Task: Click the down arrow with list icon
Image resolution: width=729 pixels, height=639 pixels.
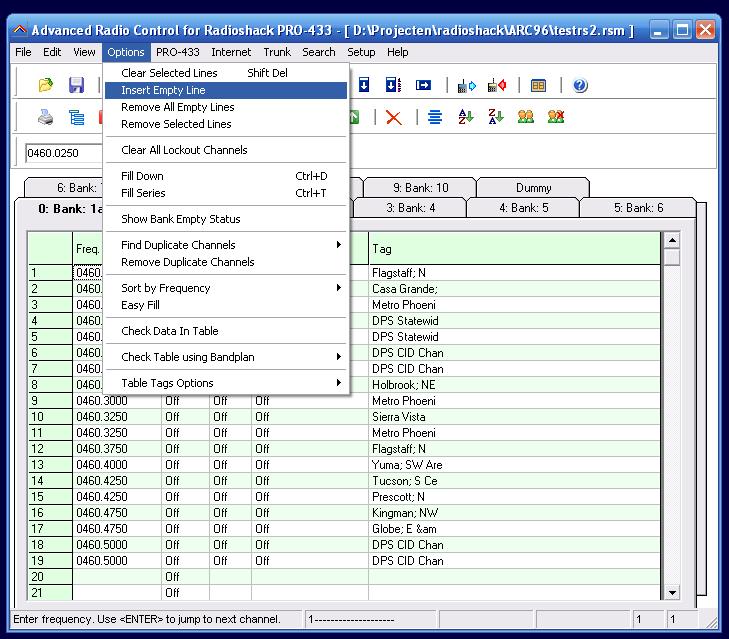Action: (393, 85)
